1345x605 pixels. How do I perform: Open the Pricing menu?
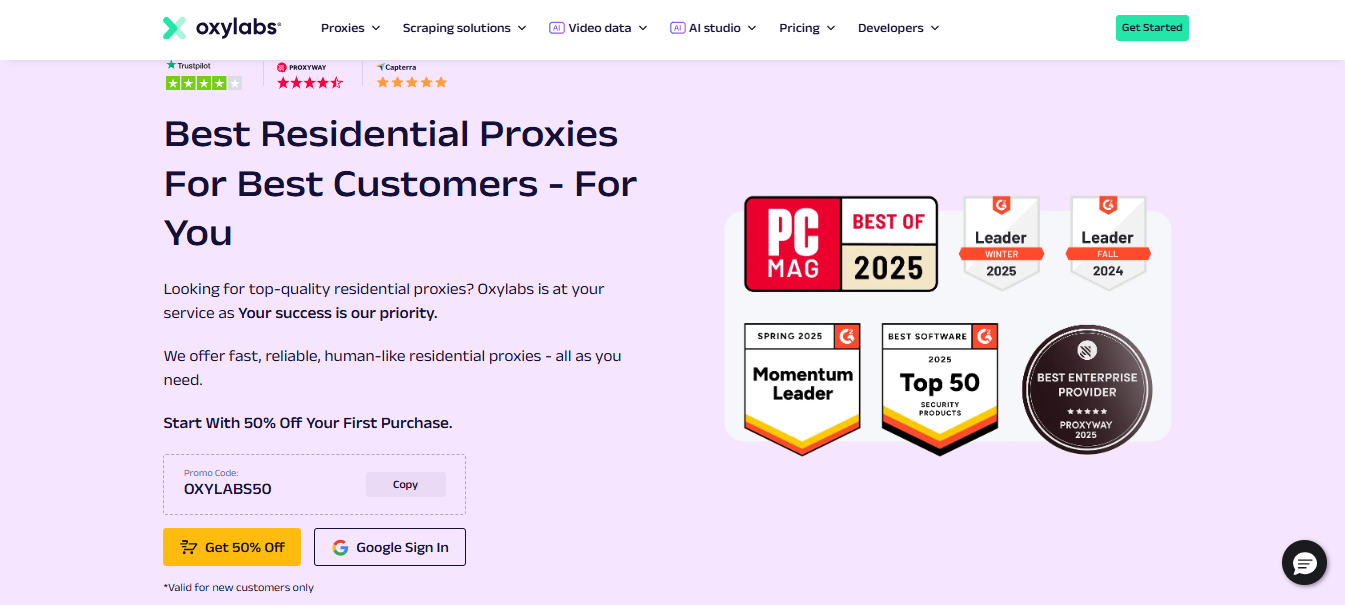pyautogui.click(x=807, y=28)
